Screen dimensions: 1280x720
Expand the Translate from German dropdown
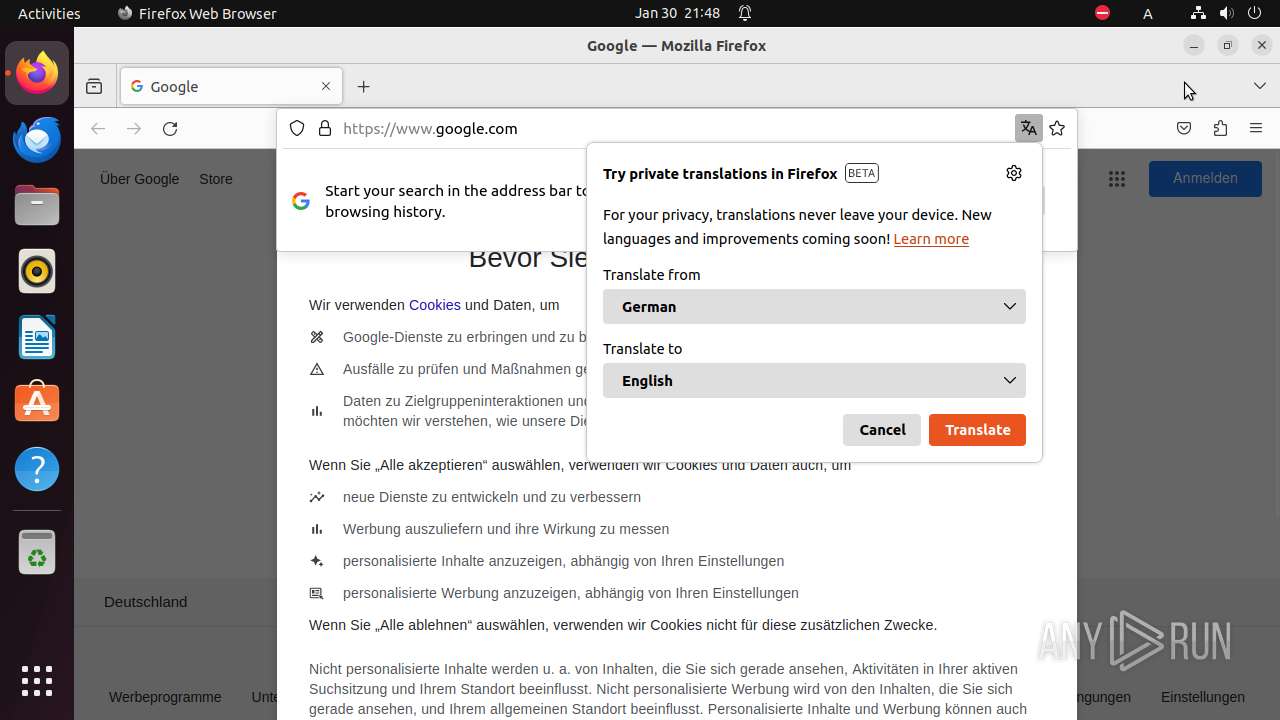(814, 307)
